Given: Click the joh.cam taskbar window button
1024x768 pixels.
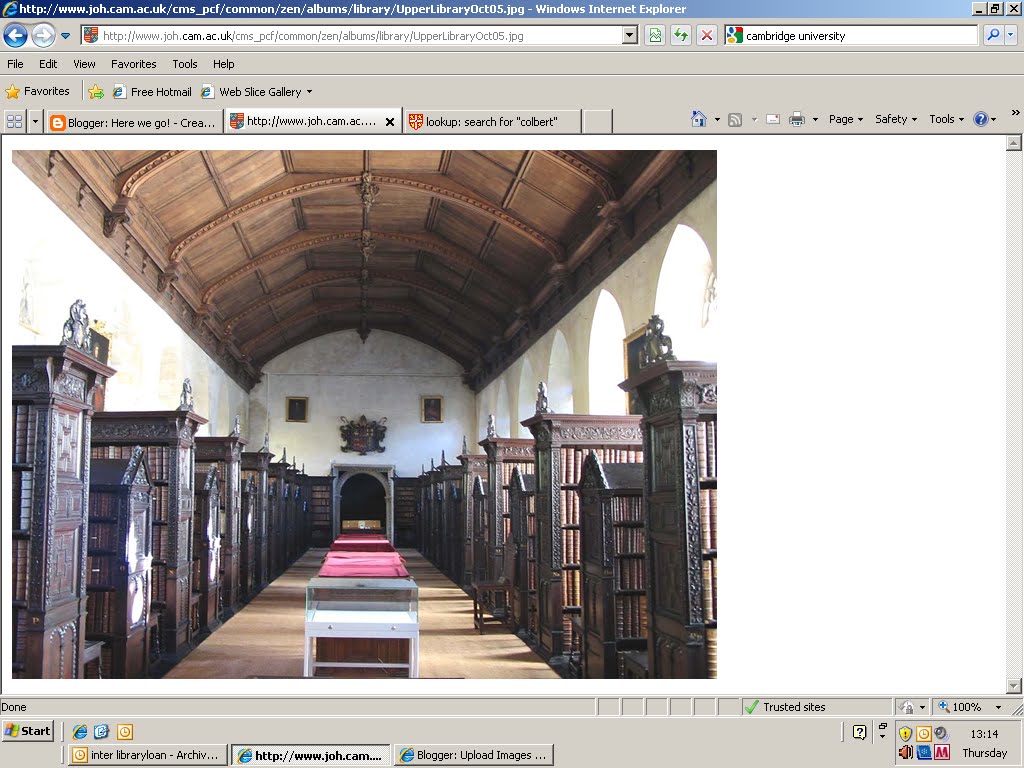Looking at the screenshot, I should (311, 755).
